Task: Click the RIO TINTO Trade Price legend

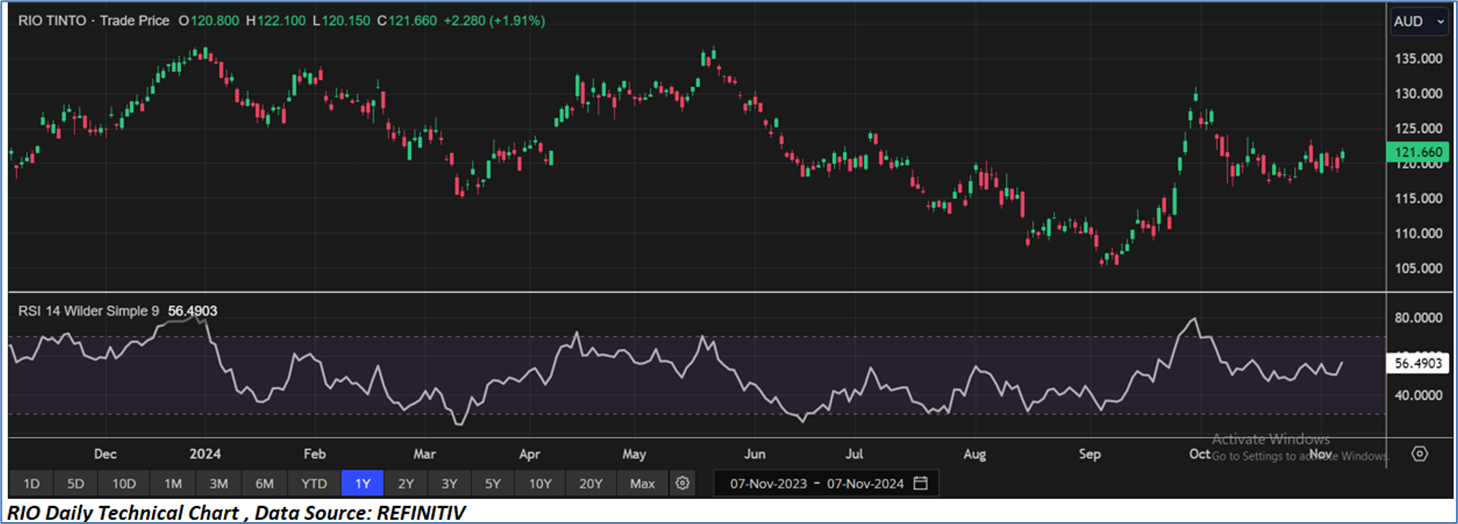Action: (x=95, y=20)
